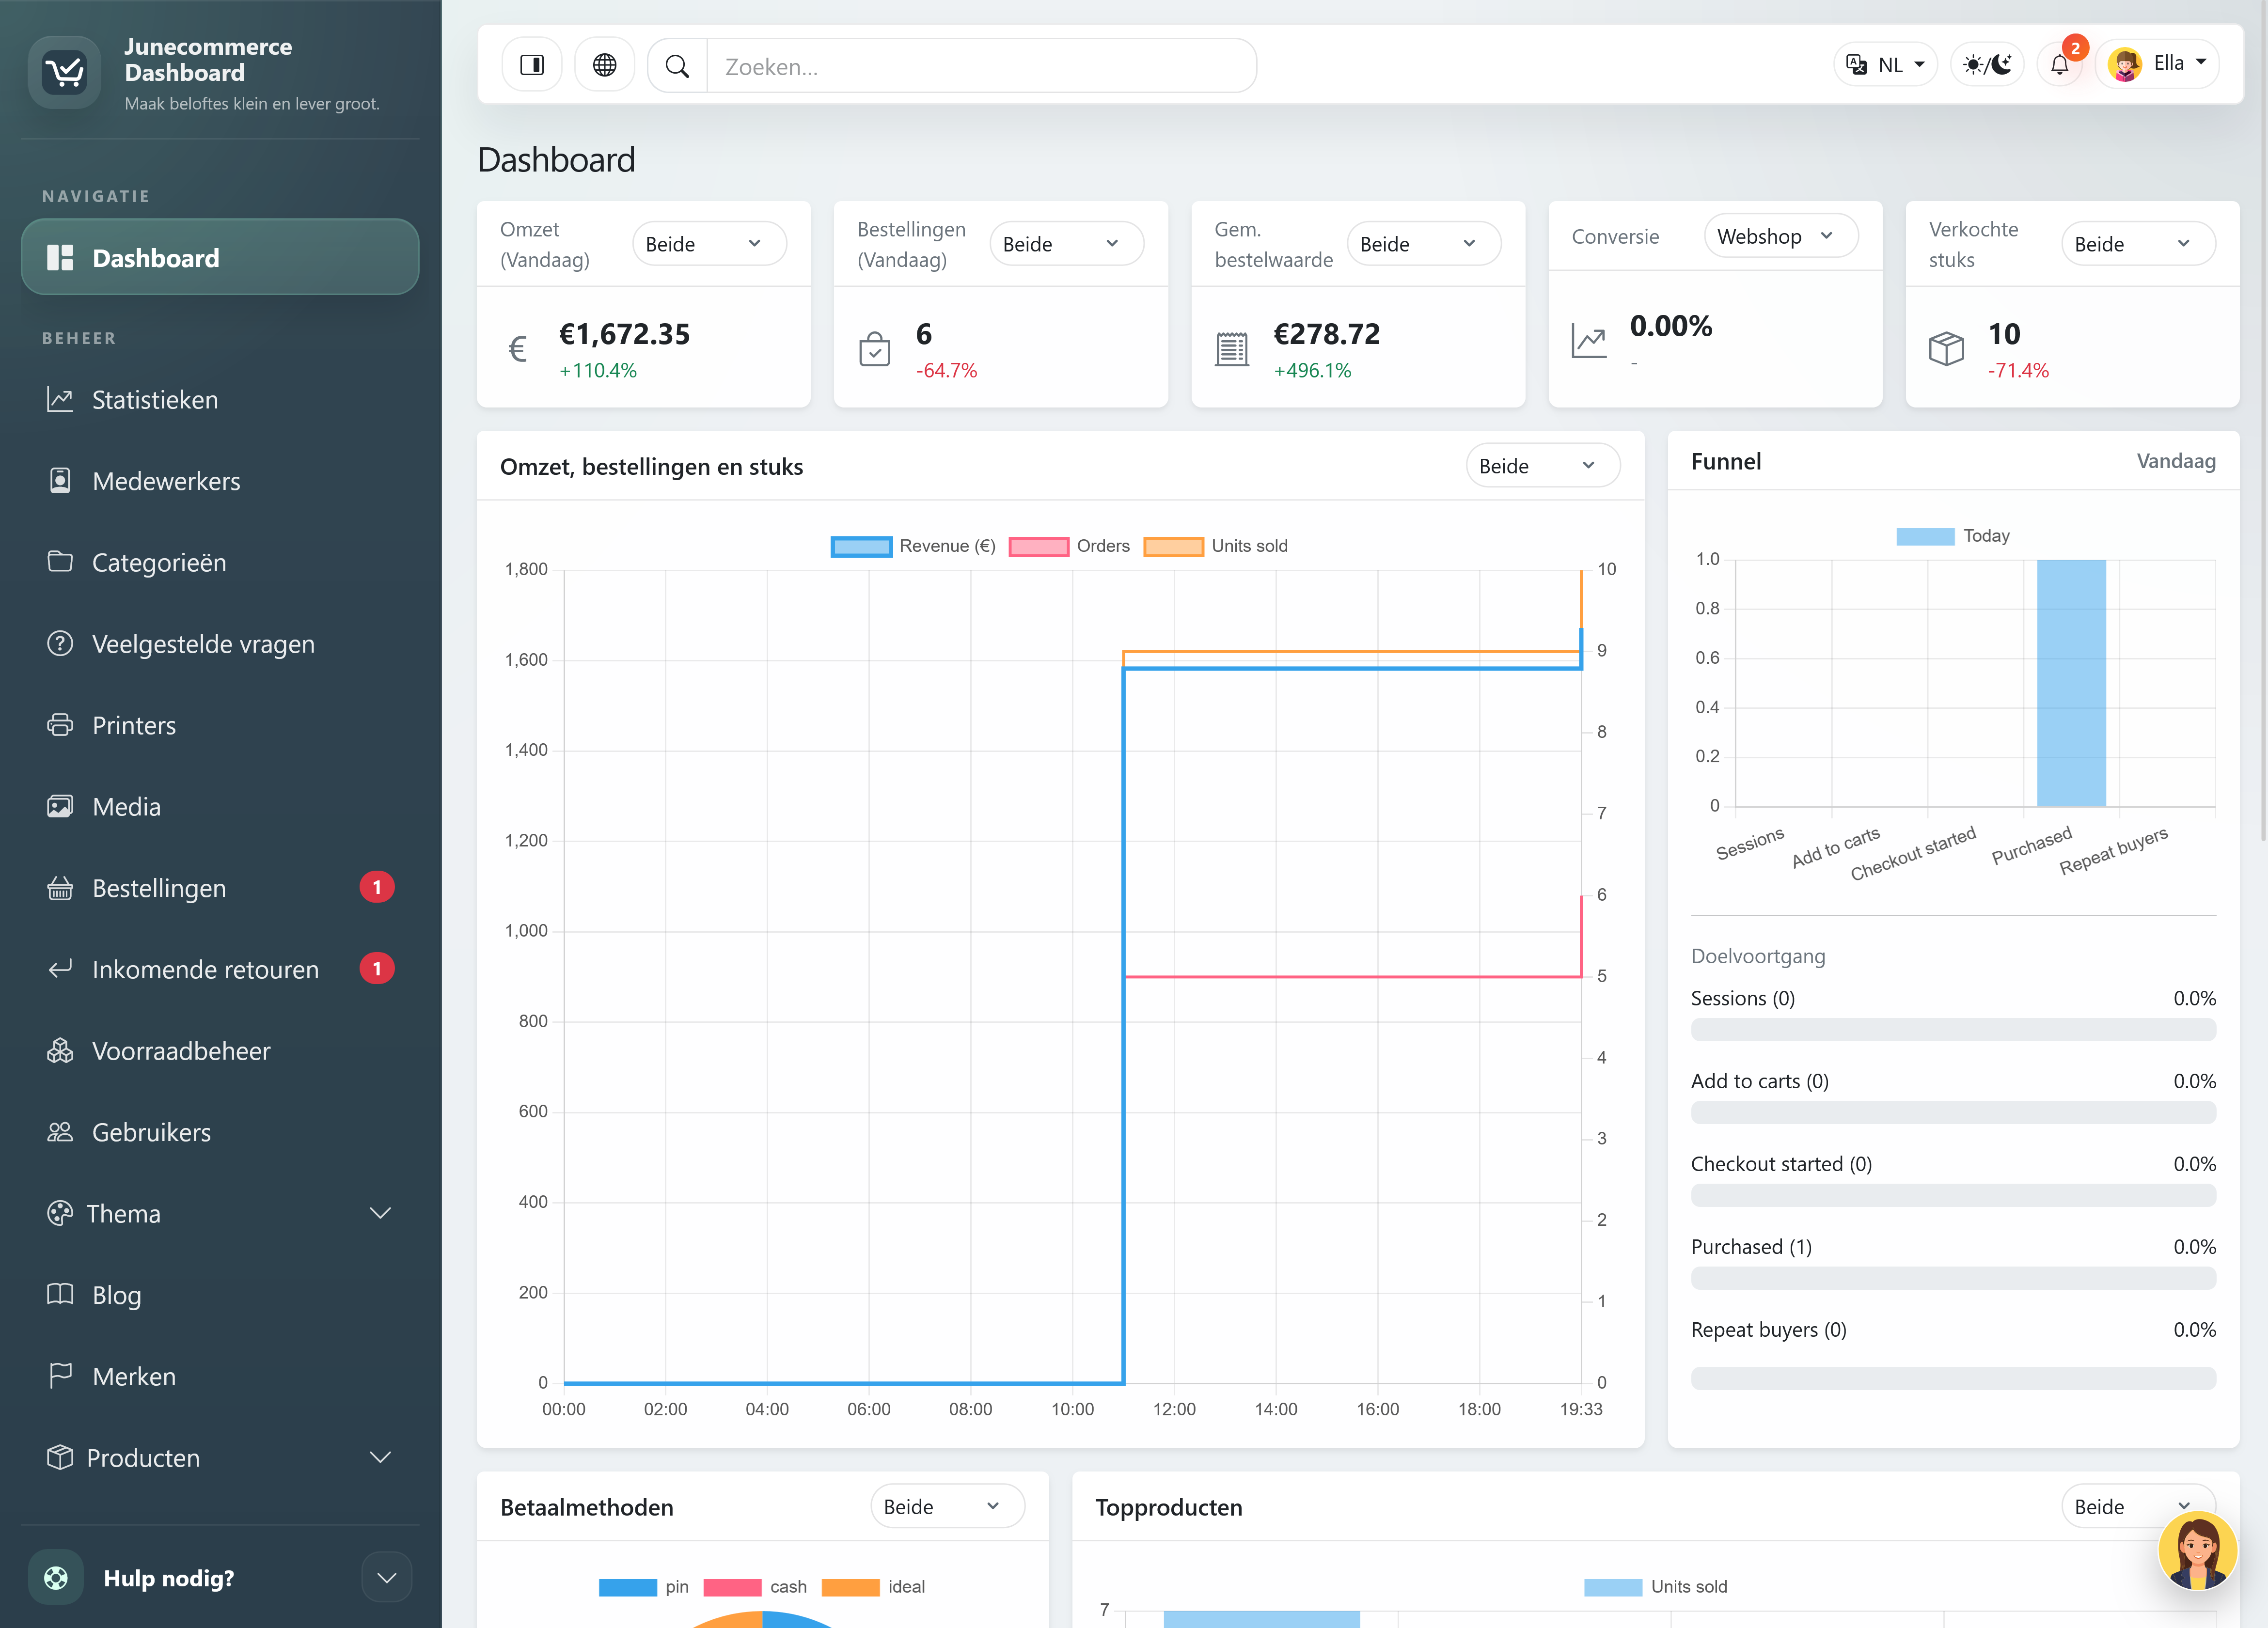The height and width of the screenshot is (1628, 2268).
Task: Click Sessions (0) progress bar
Action: pos(1953,1029)
